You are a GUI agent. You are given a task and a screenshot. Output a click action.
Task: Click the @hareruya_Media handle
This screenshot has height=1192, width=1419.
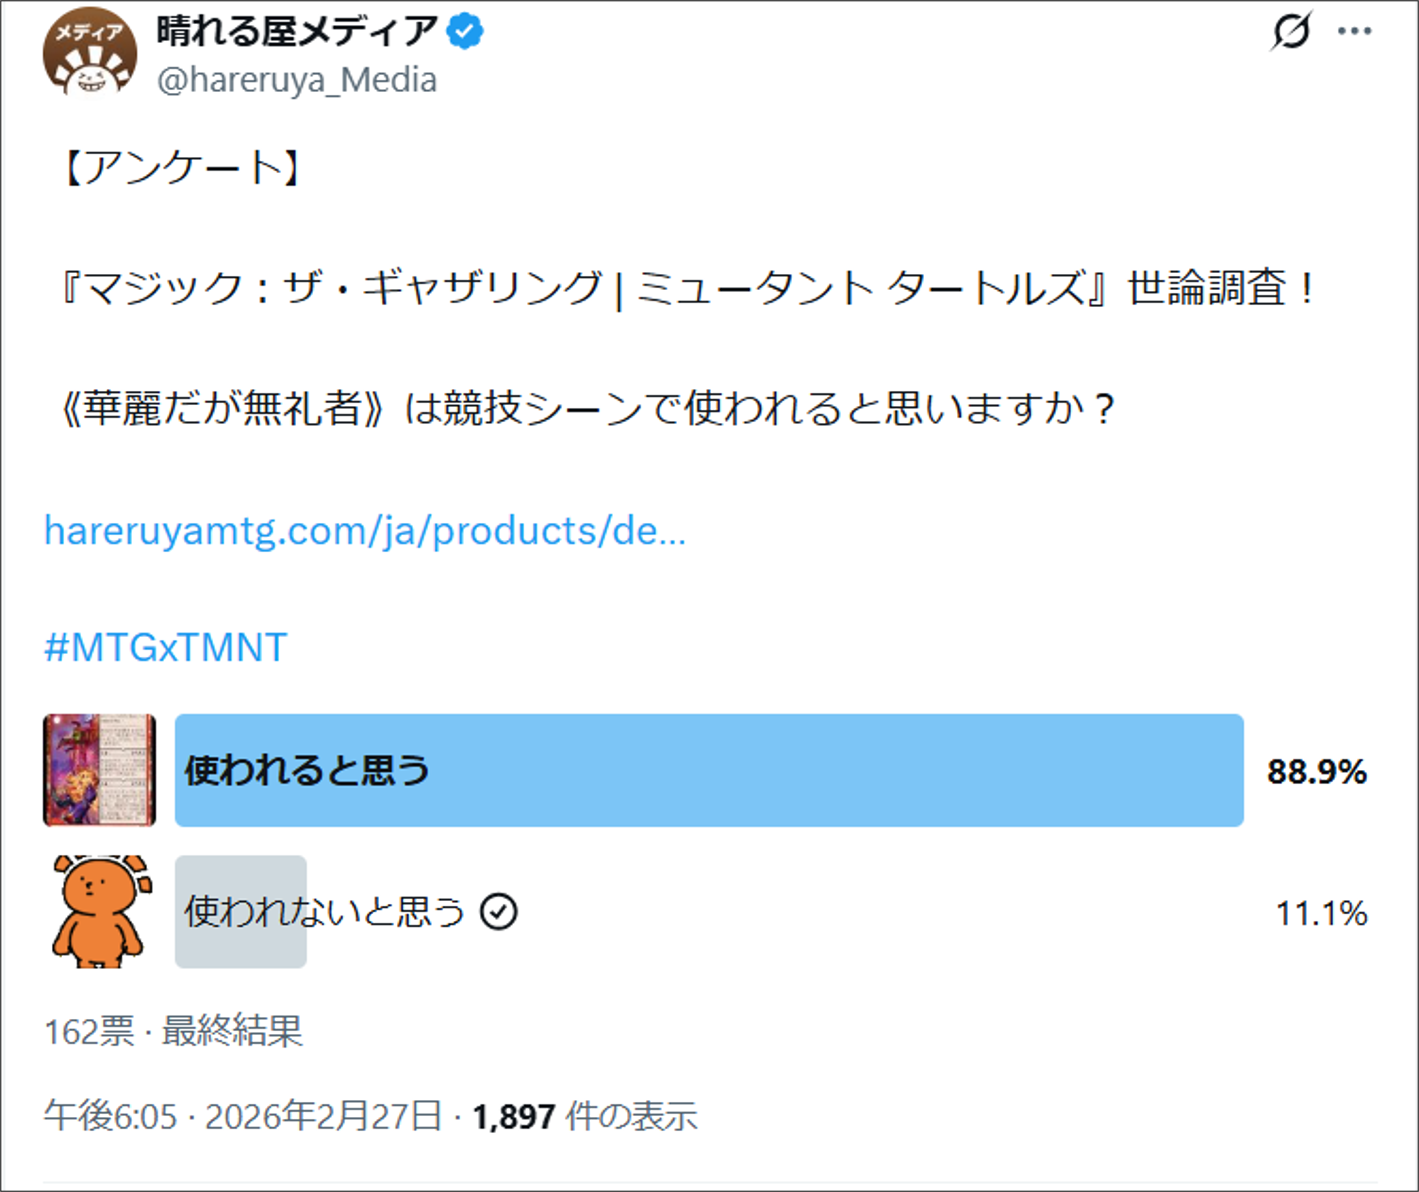point(297,80)
